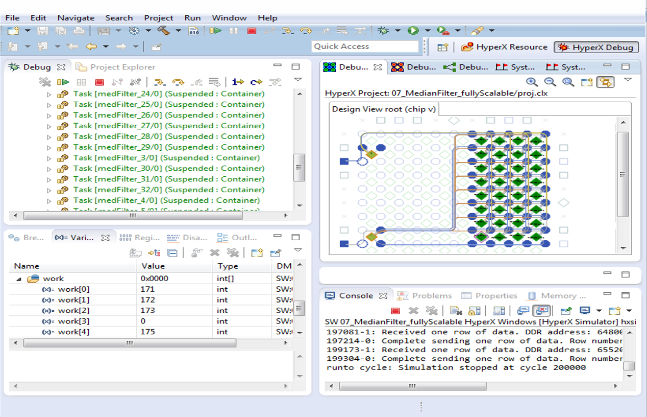Collapse the work array variable
Screen dimensions: 647x417
(x=19, y=279)
